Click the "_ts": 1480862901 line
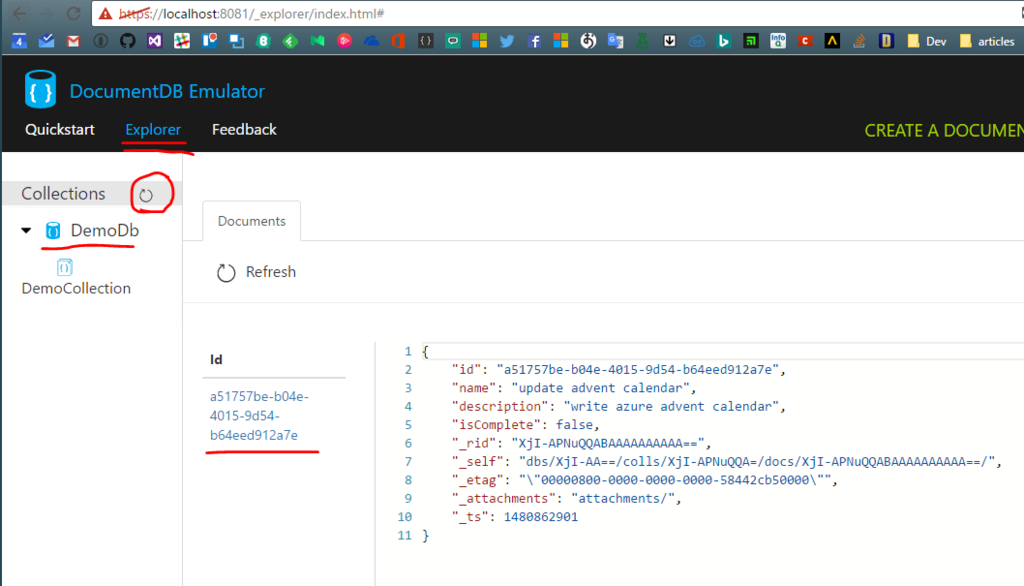 coord(515,517)
